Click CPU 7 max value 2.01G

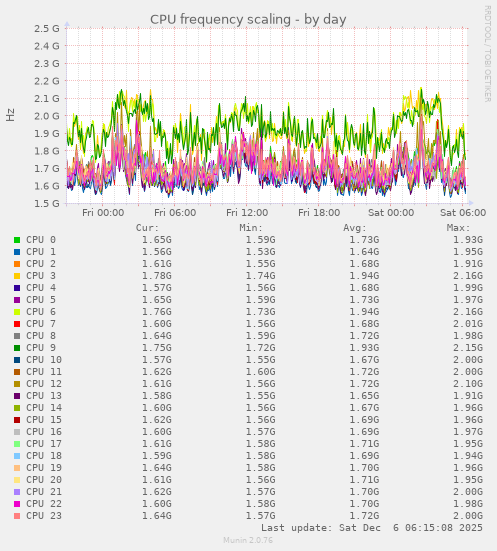tap(468, 324)
